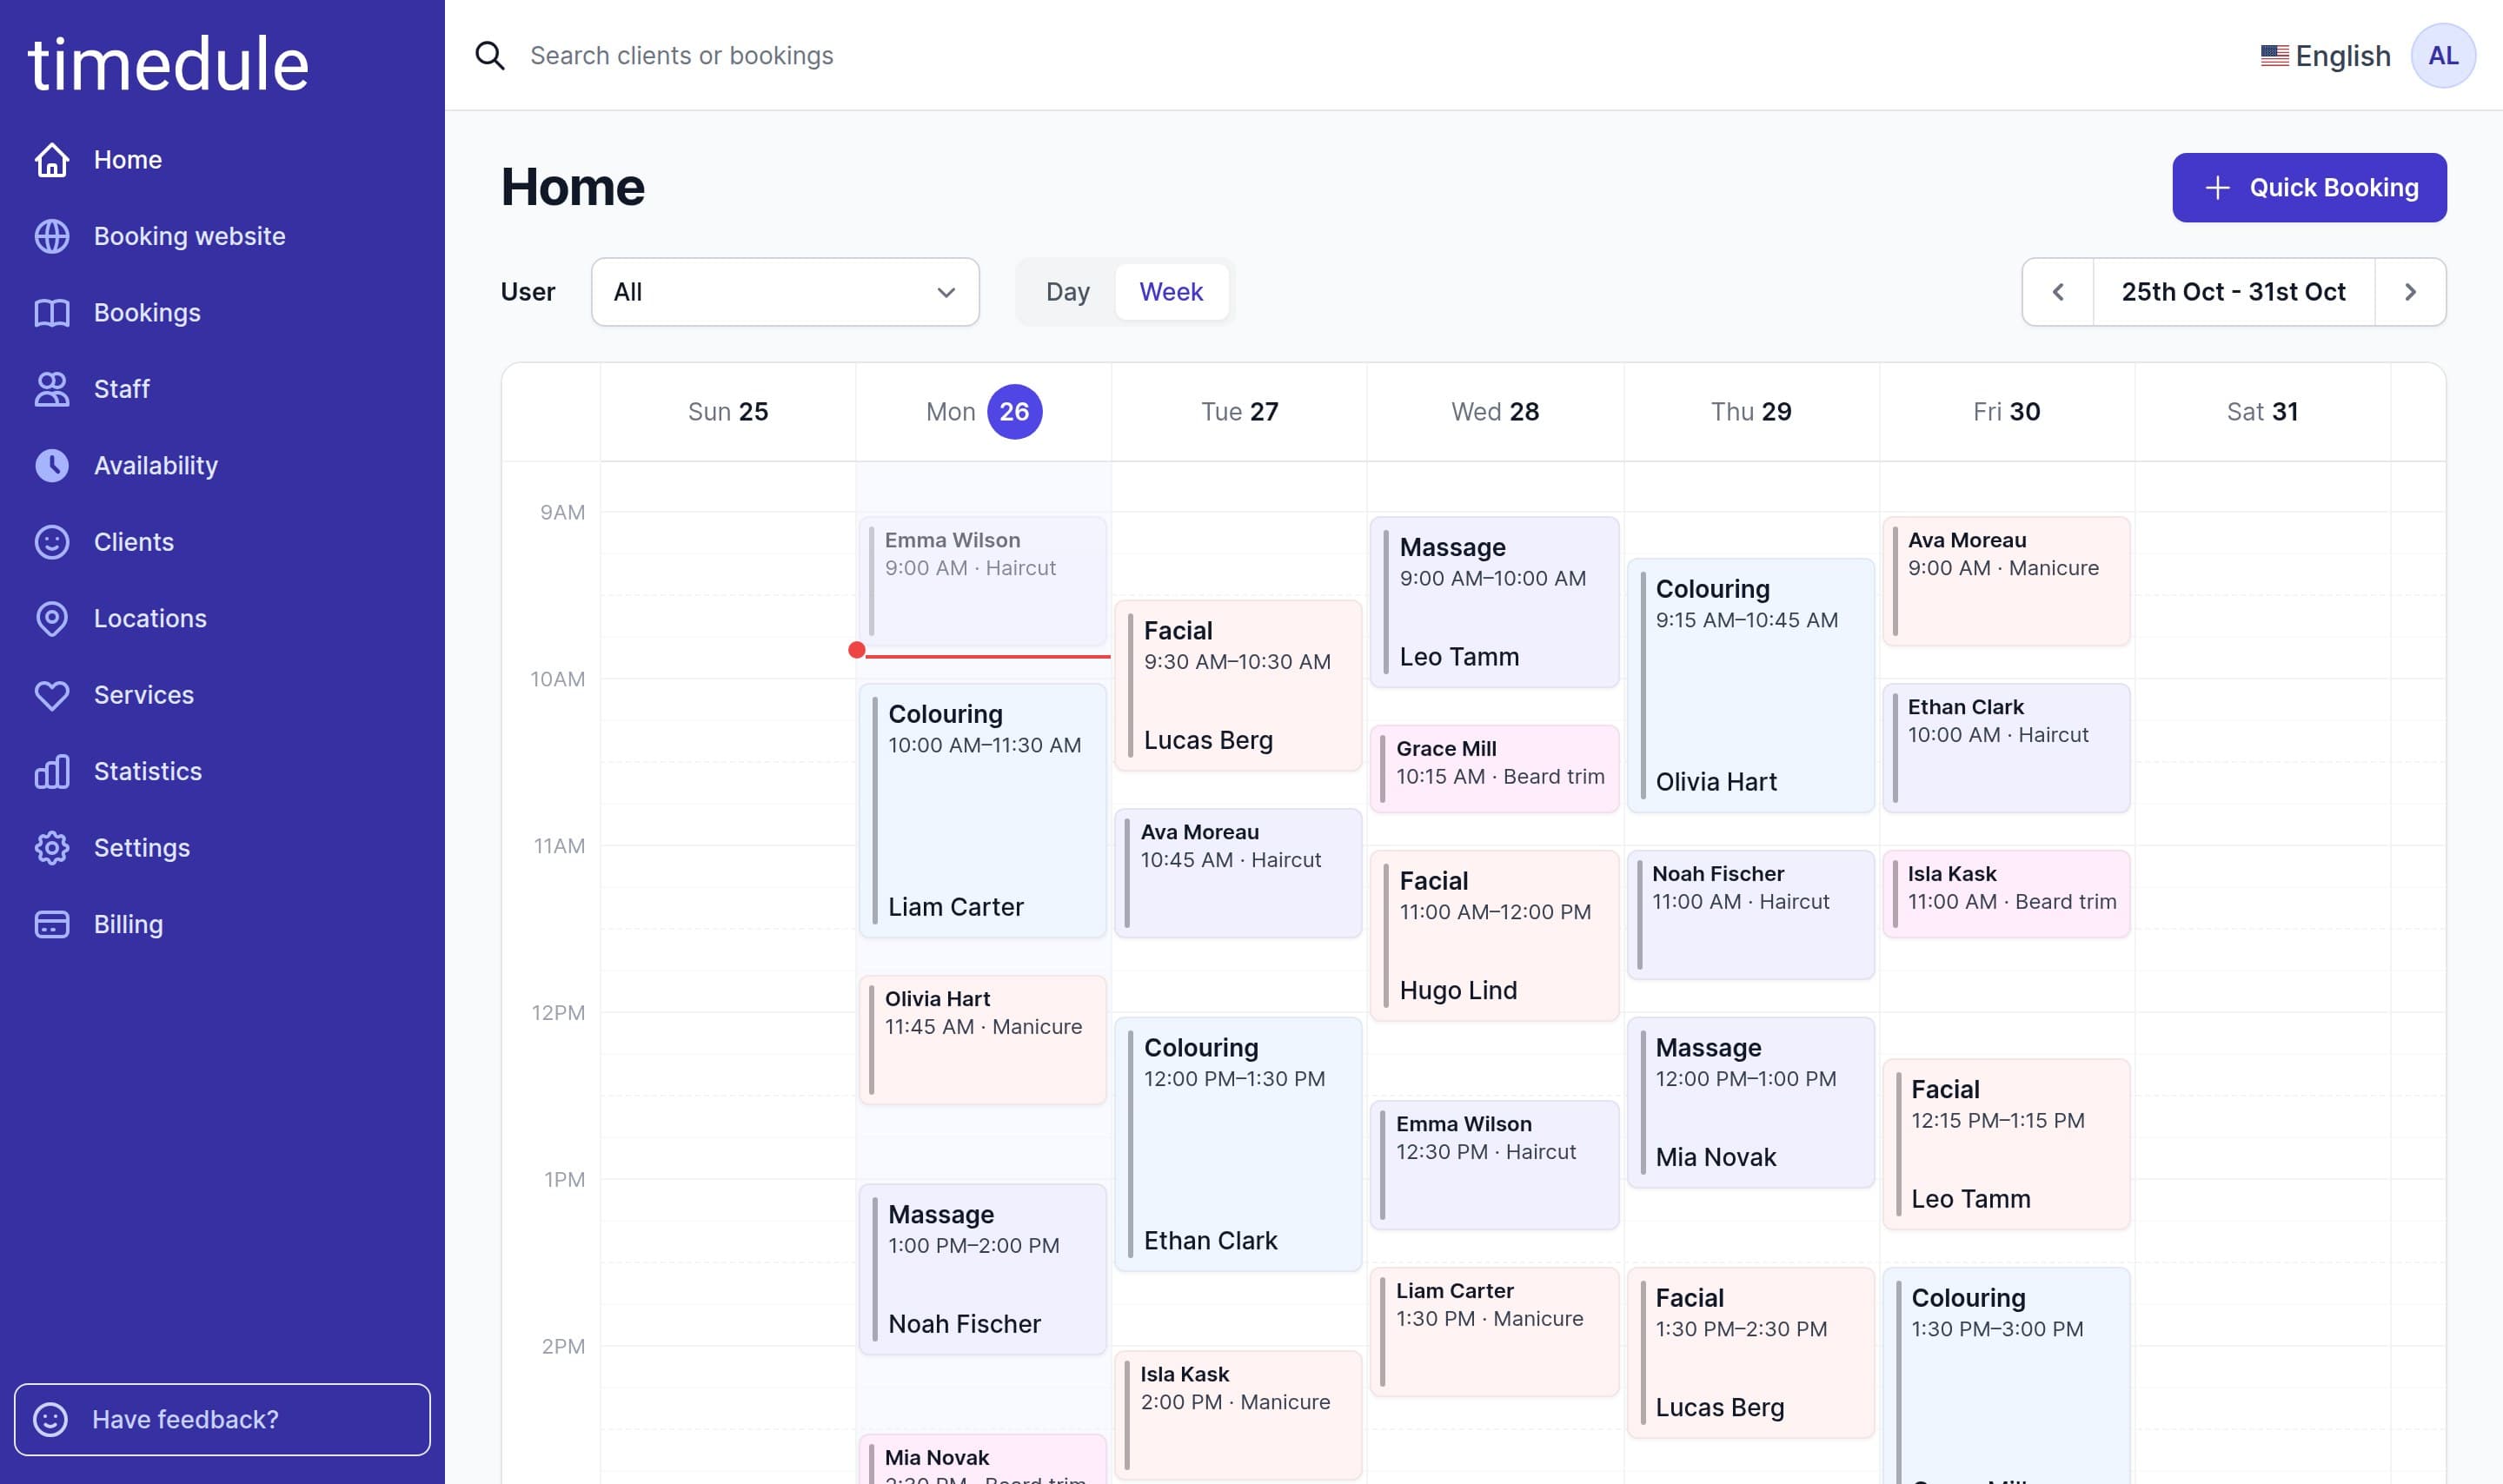2503x1484 pixels.
Task: Click the Statistics bar chart icon
Action: 52,772
